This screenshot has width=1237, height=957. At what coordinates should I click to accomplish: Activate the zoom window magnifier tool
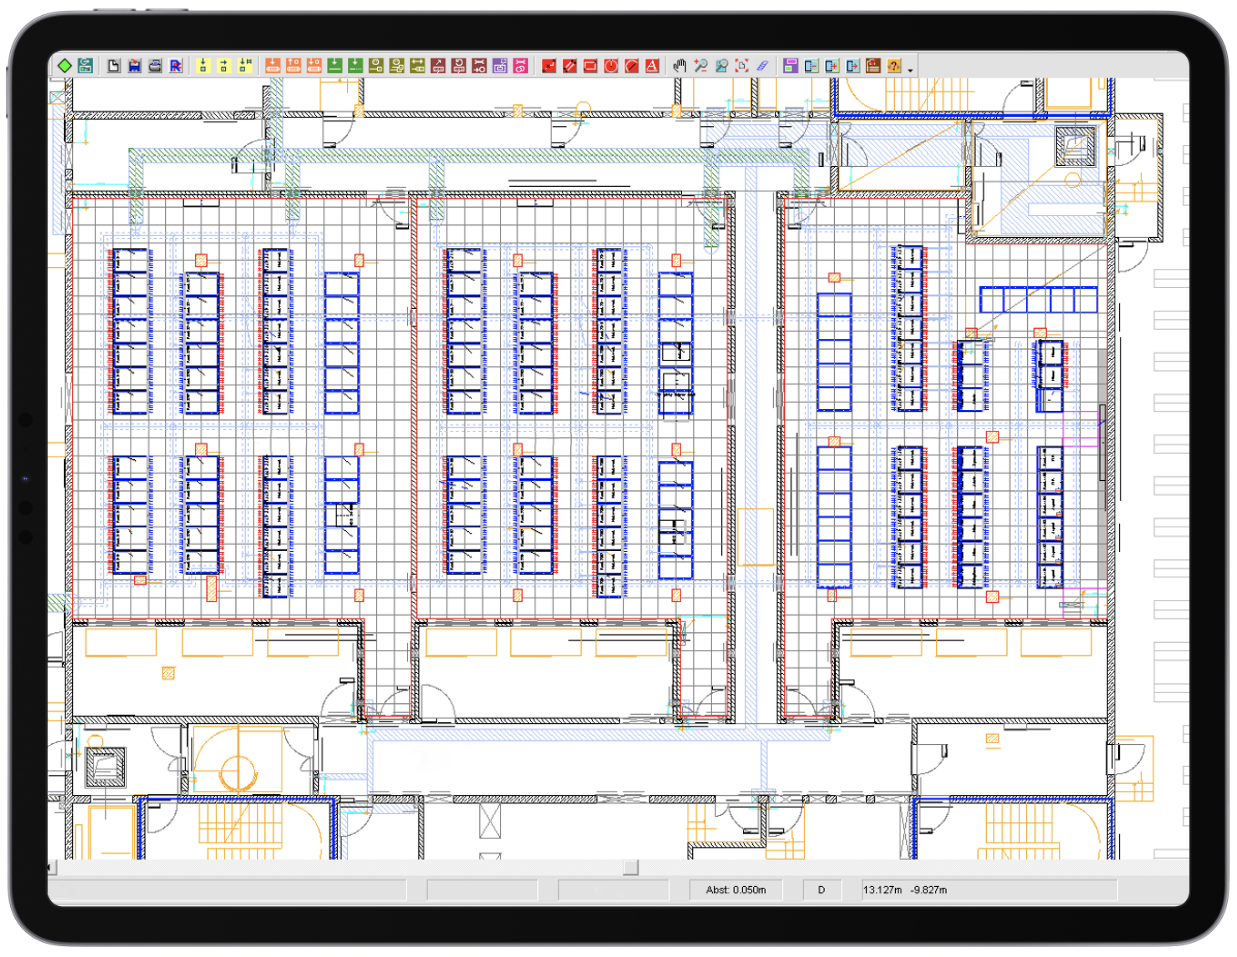(721, 66)
